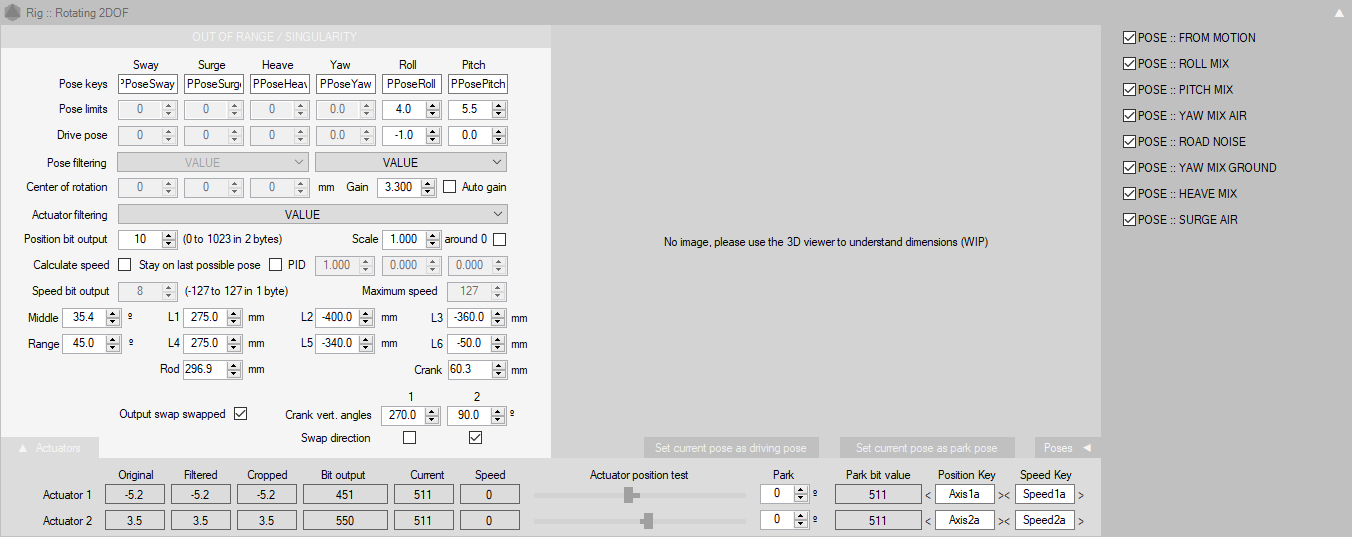Adjust Range angle stepper
Viewport: 1352px width, 537px height.
pyautogui.click(x=113, y=343)
